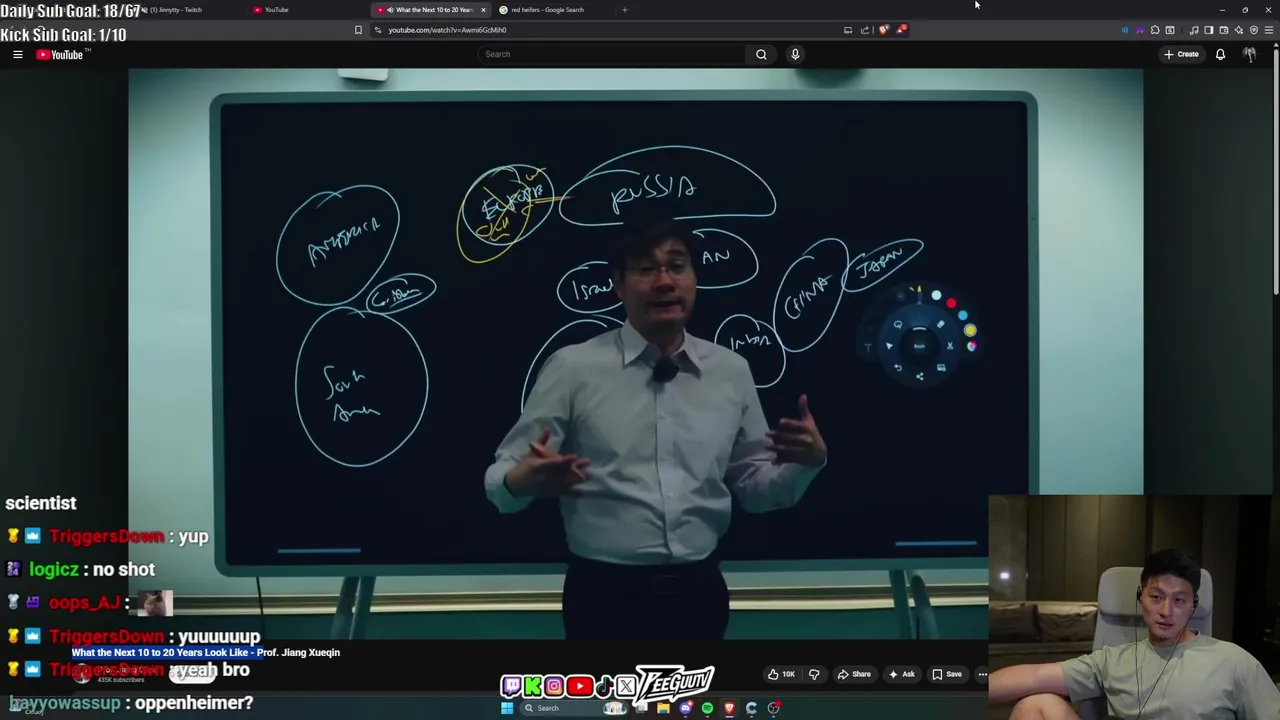Open Spotify from the taskbar
The width and height of the screenshot is (1280, 720).
click(707, 708)
